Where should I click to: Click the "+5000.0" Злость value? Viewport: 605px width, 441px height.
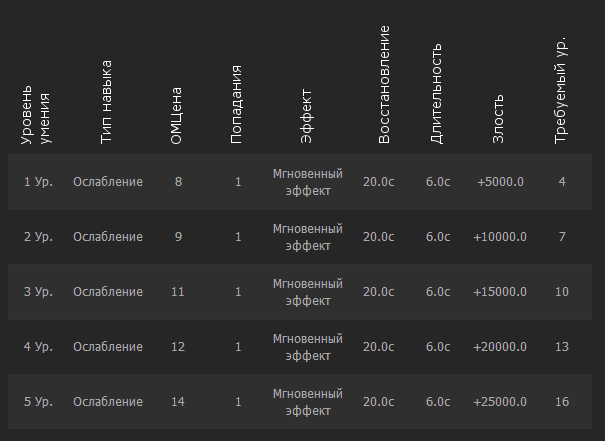[x=501, y=182]
